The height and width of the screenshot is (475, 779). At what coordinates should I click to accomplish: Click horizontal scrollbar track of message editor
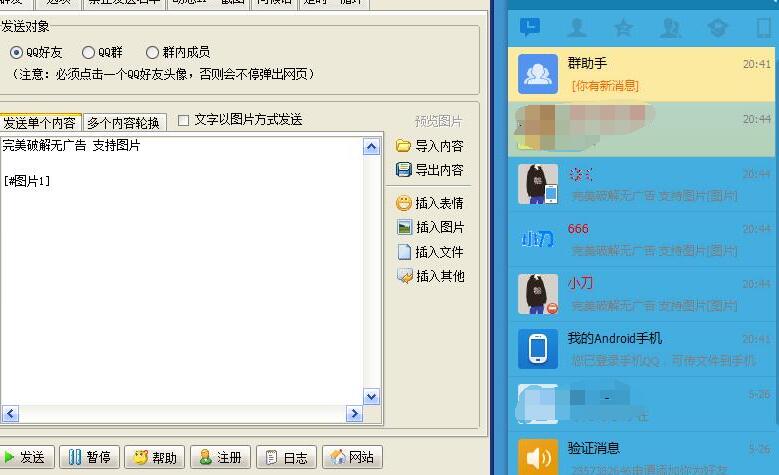point(182,413)
